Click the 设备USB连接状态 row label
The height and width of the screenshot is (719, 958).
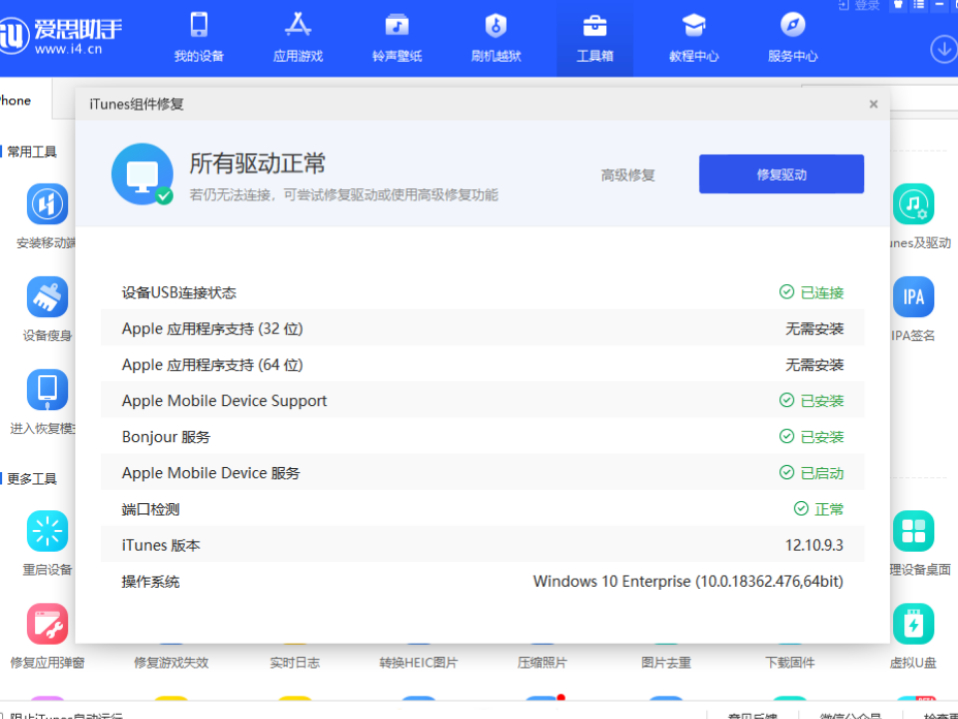[179, 293]
